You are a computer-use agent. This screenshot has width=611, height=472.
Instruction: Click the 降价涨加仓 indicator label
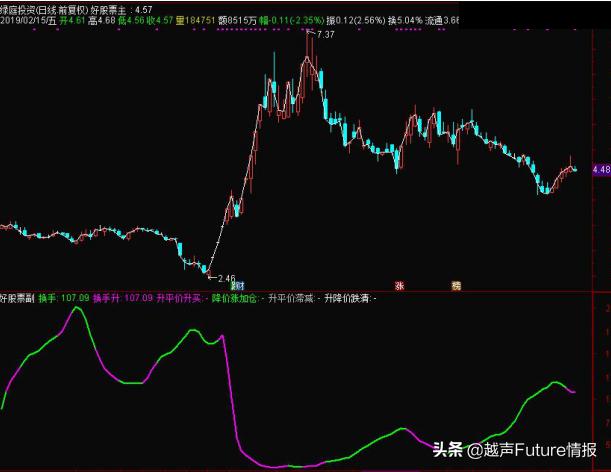(235, 299)
